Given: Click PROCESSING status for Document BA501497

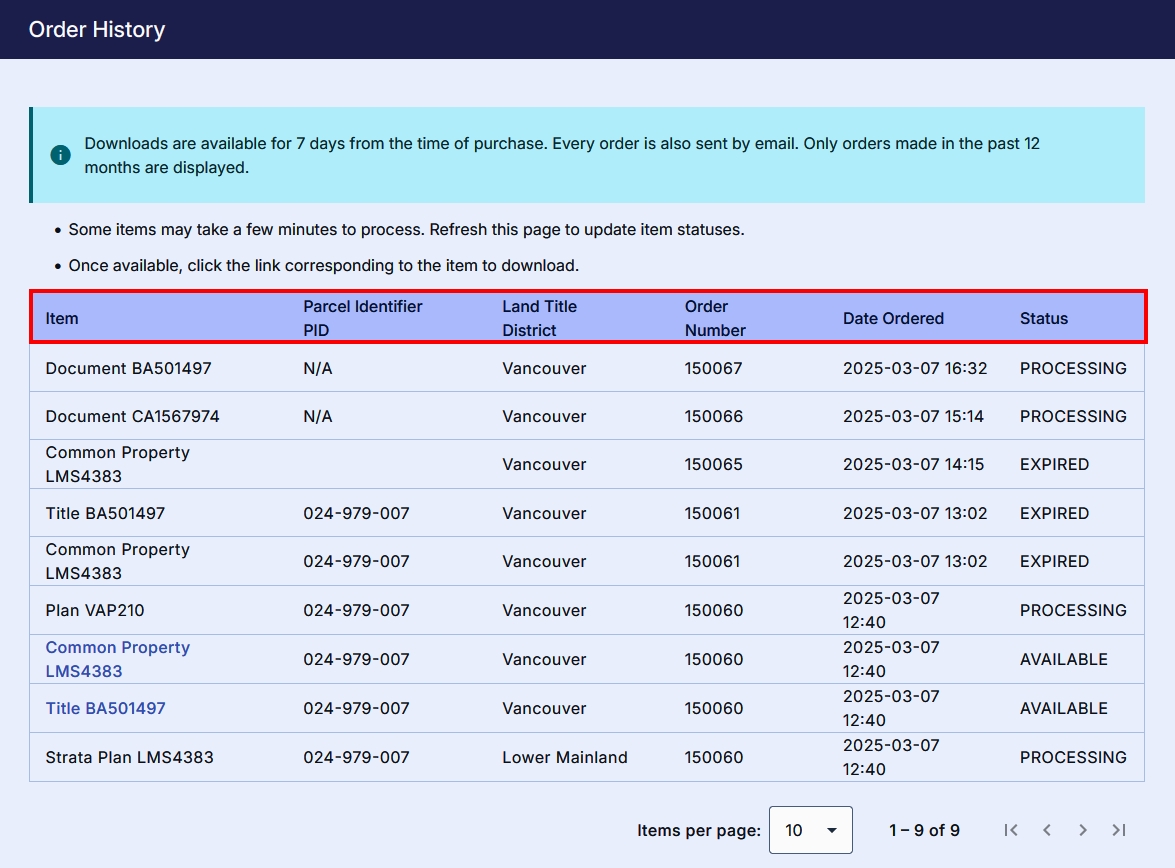Looking at the screenshot, I should tap(1073, 368).
